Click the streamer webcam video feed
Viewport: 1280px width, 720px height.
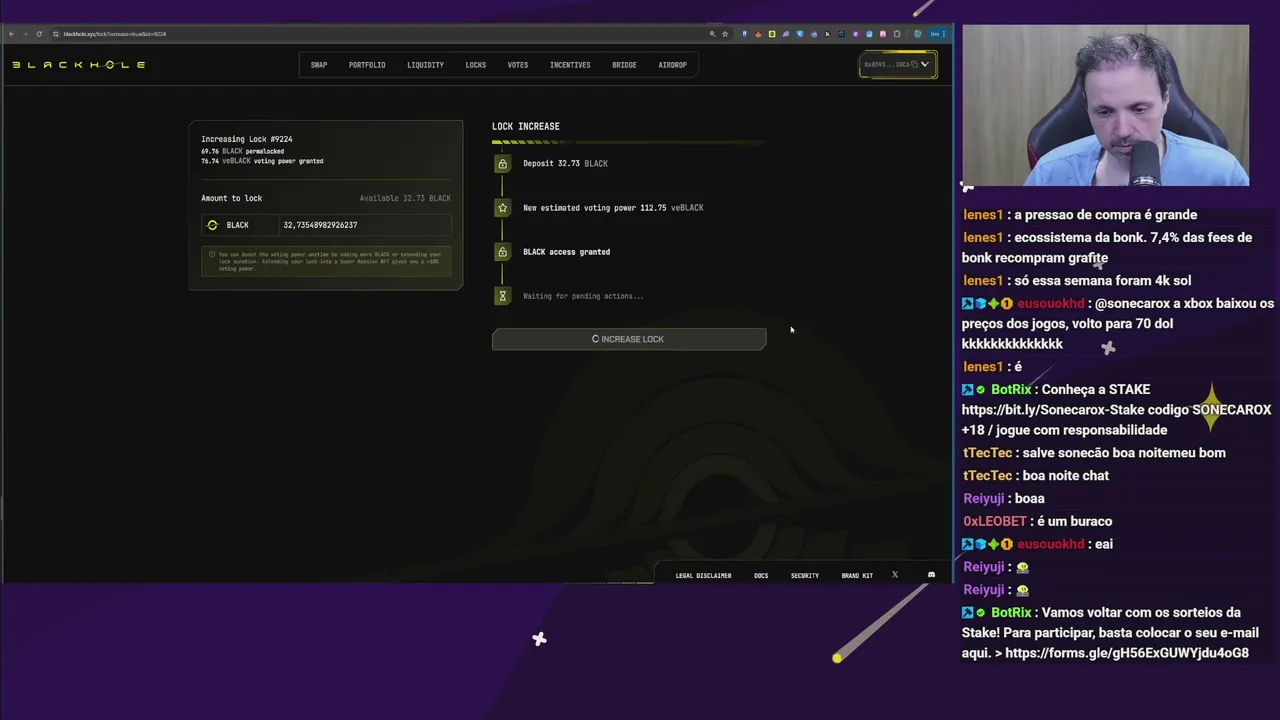1105,105
